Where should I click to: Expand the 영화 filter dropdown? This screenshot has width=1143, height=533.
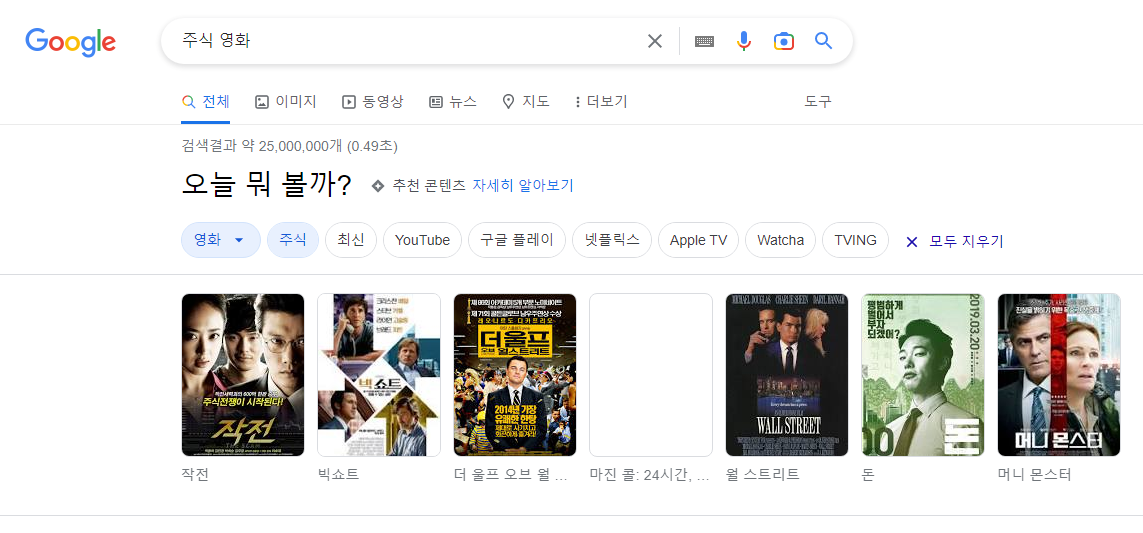click(220, 240)
